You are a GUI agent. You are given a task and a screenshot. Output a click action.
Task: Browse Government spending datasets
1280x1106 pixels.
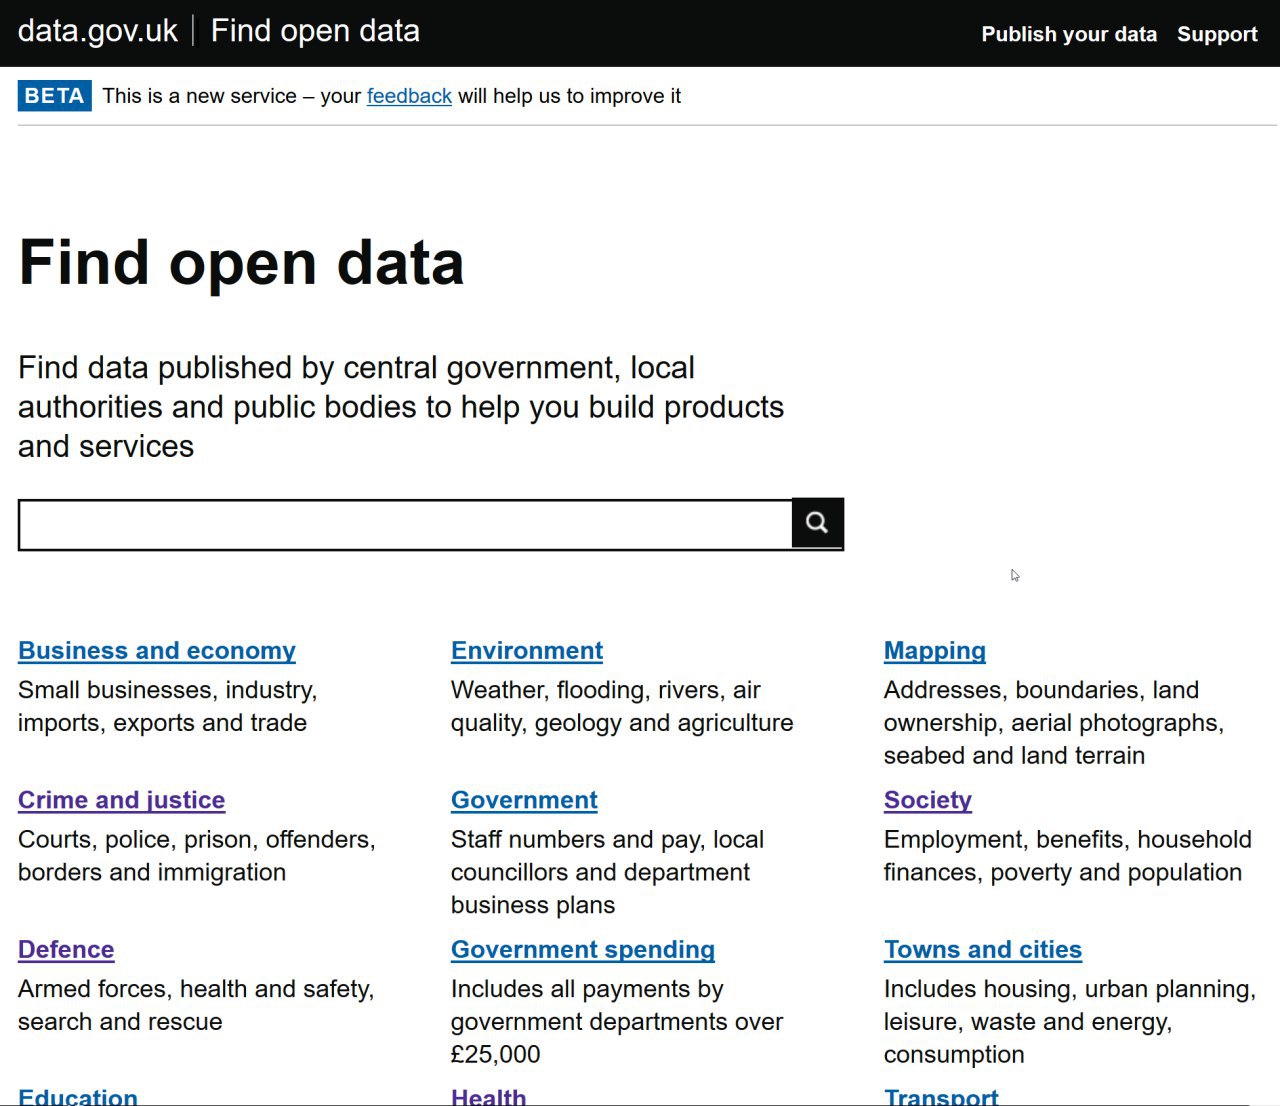583,950
